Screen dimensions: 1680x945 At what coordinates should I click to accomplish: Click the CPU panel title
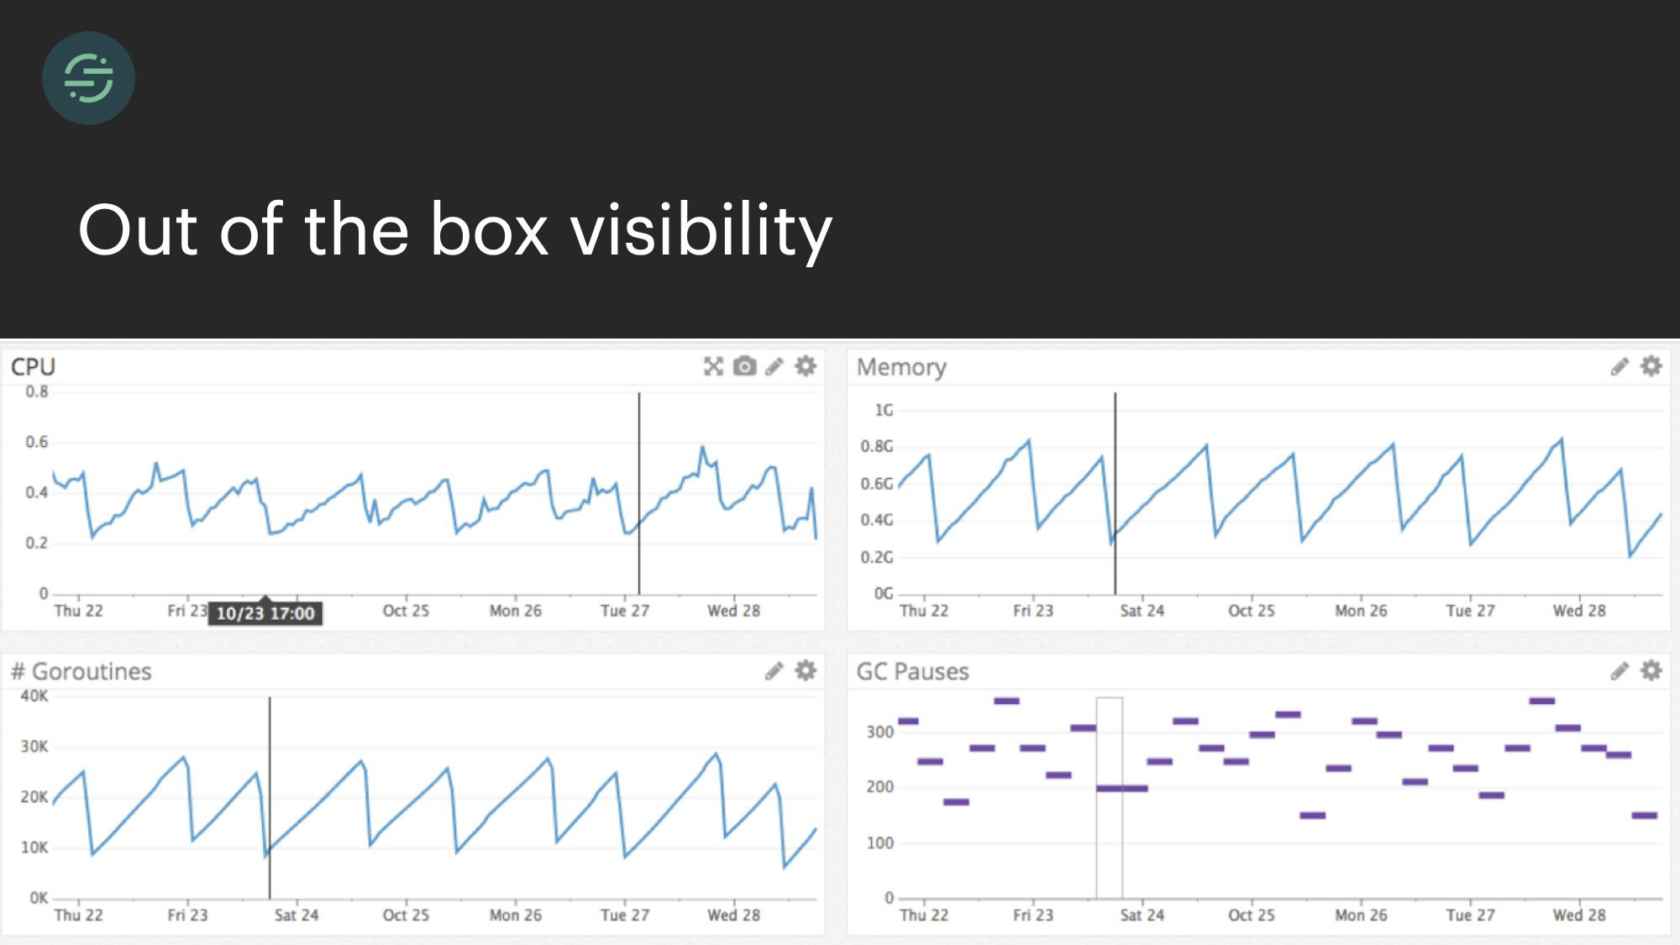[33, 367]
